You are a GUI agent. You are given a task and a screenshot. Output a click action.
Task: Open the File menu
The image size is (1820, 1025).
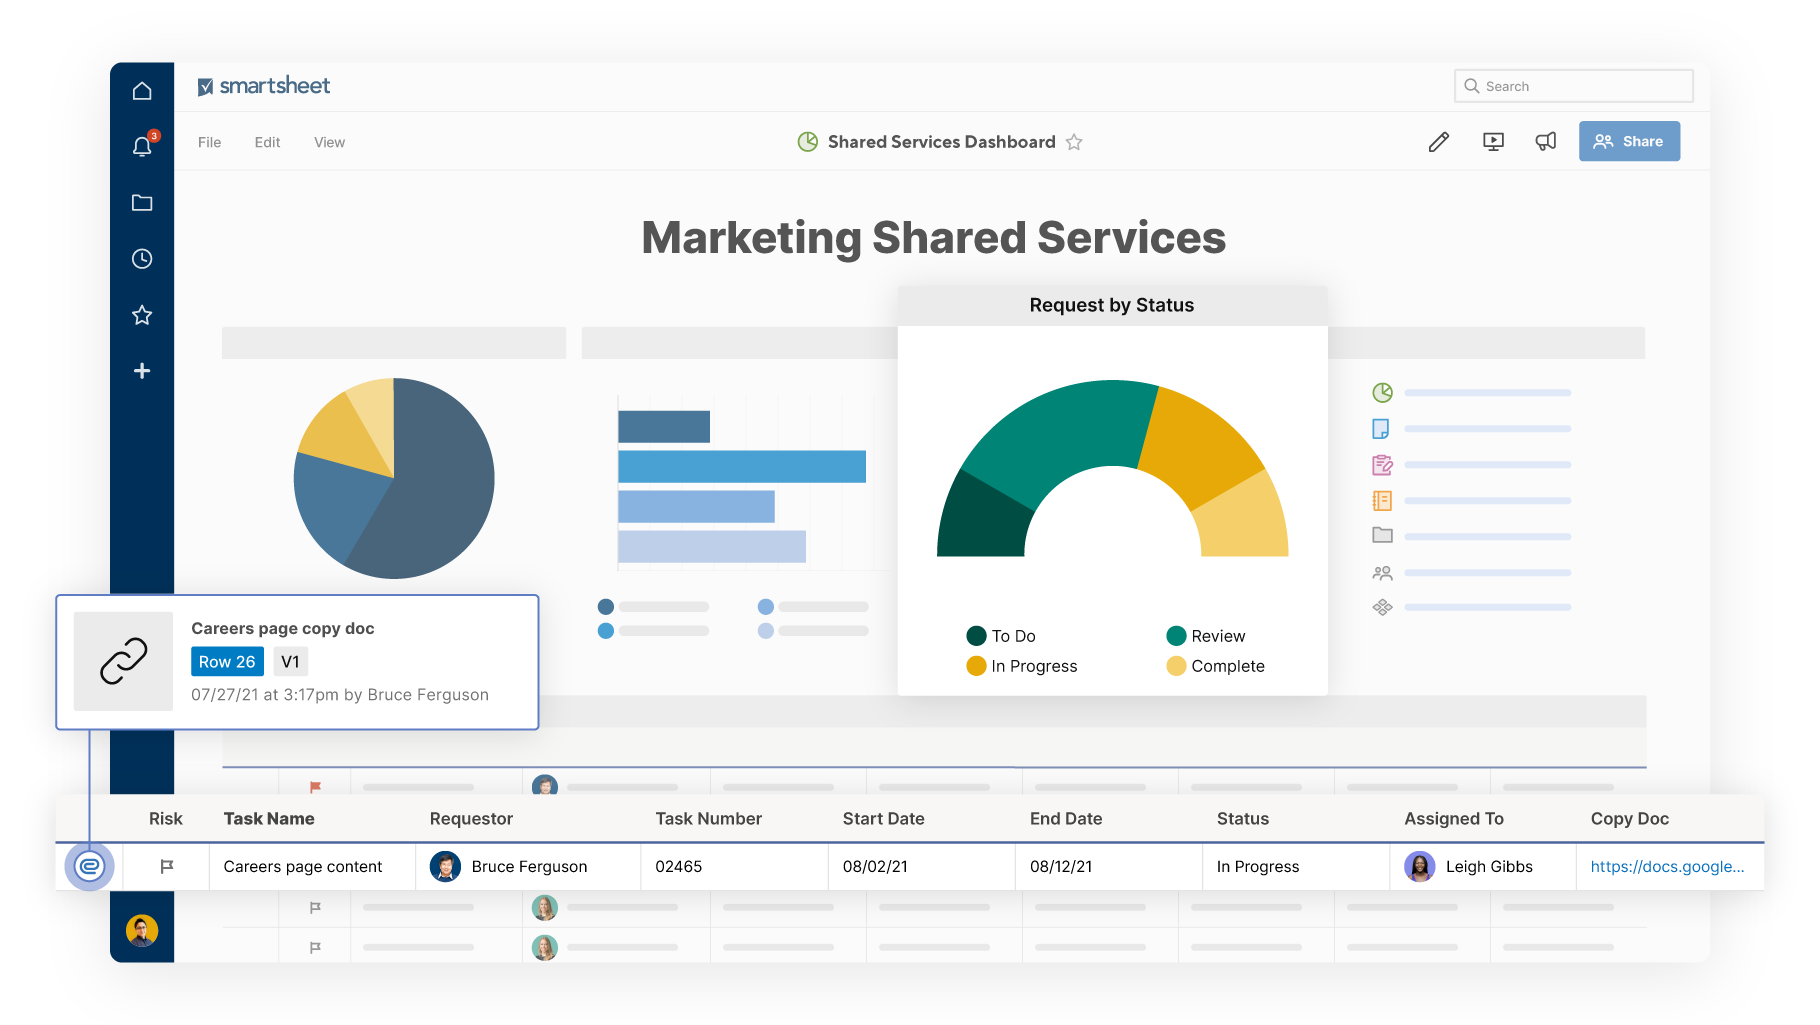tap(209, 142)
